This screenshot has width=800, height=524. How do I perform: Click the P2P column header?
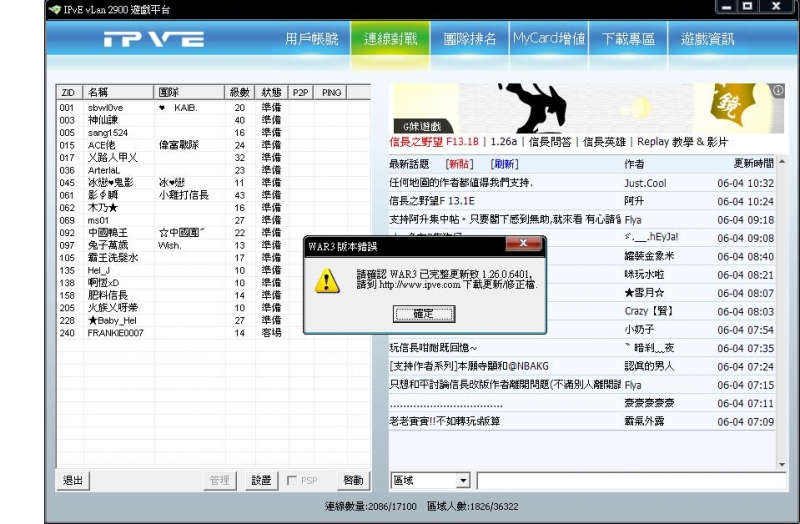point(301,92)
